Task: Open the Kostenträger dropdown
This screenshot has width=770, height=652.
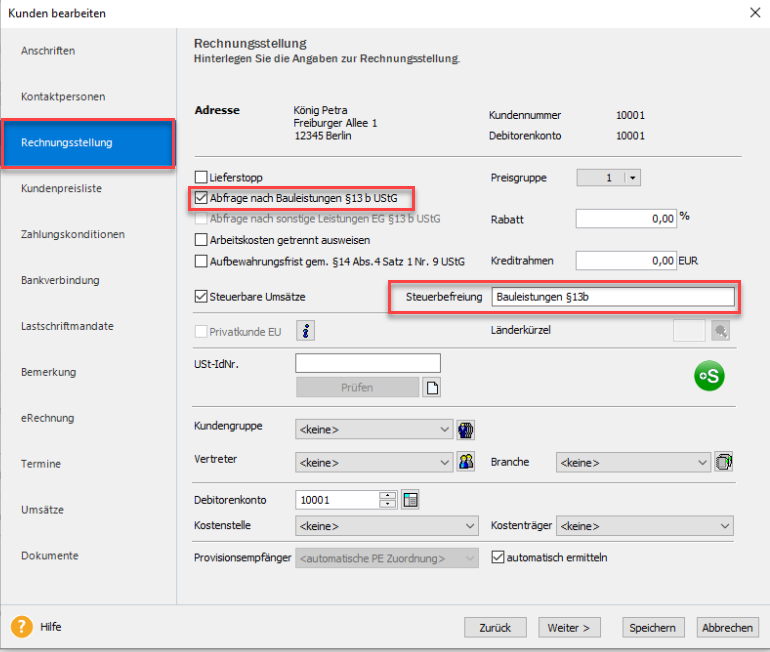Action: coord(725,526)
